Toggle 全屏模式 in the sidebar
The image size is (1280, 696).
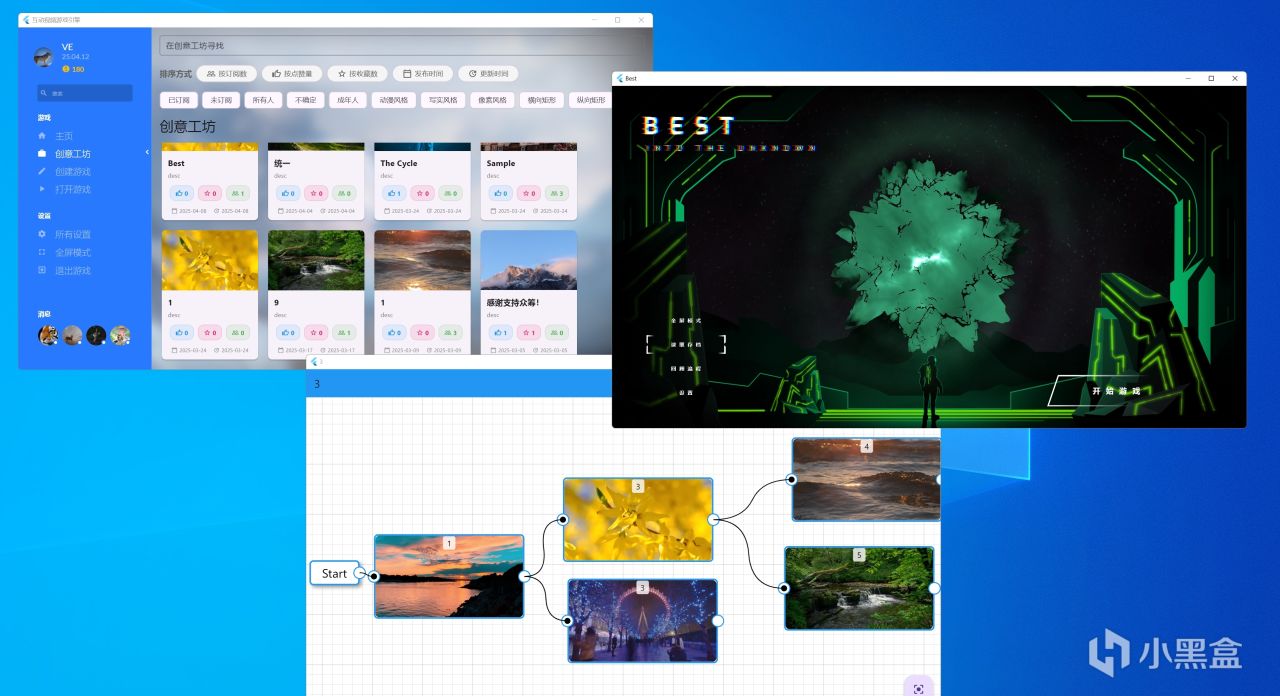coord(72,252)
